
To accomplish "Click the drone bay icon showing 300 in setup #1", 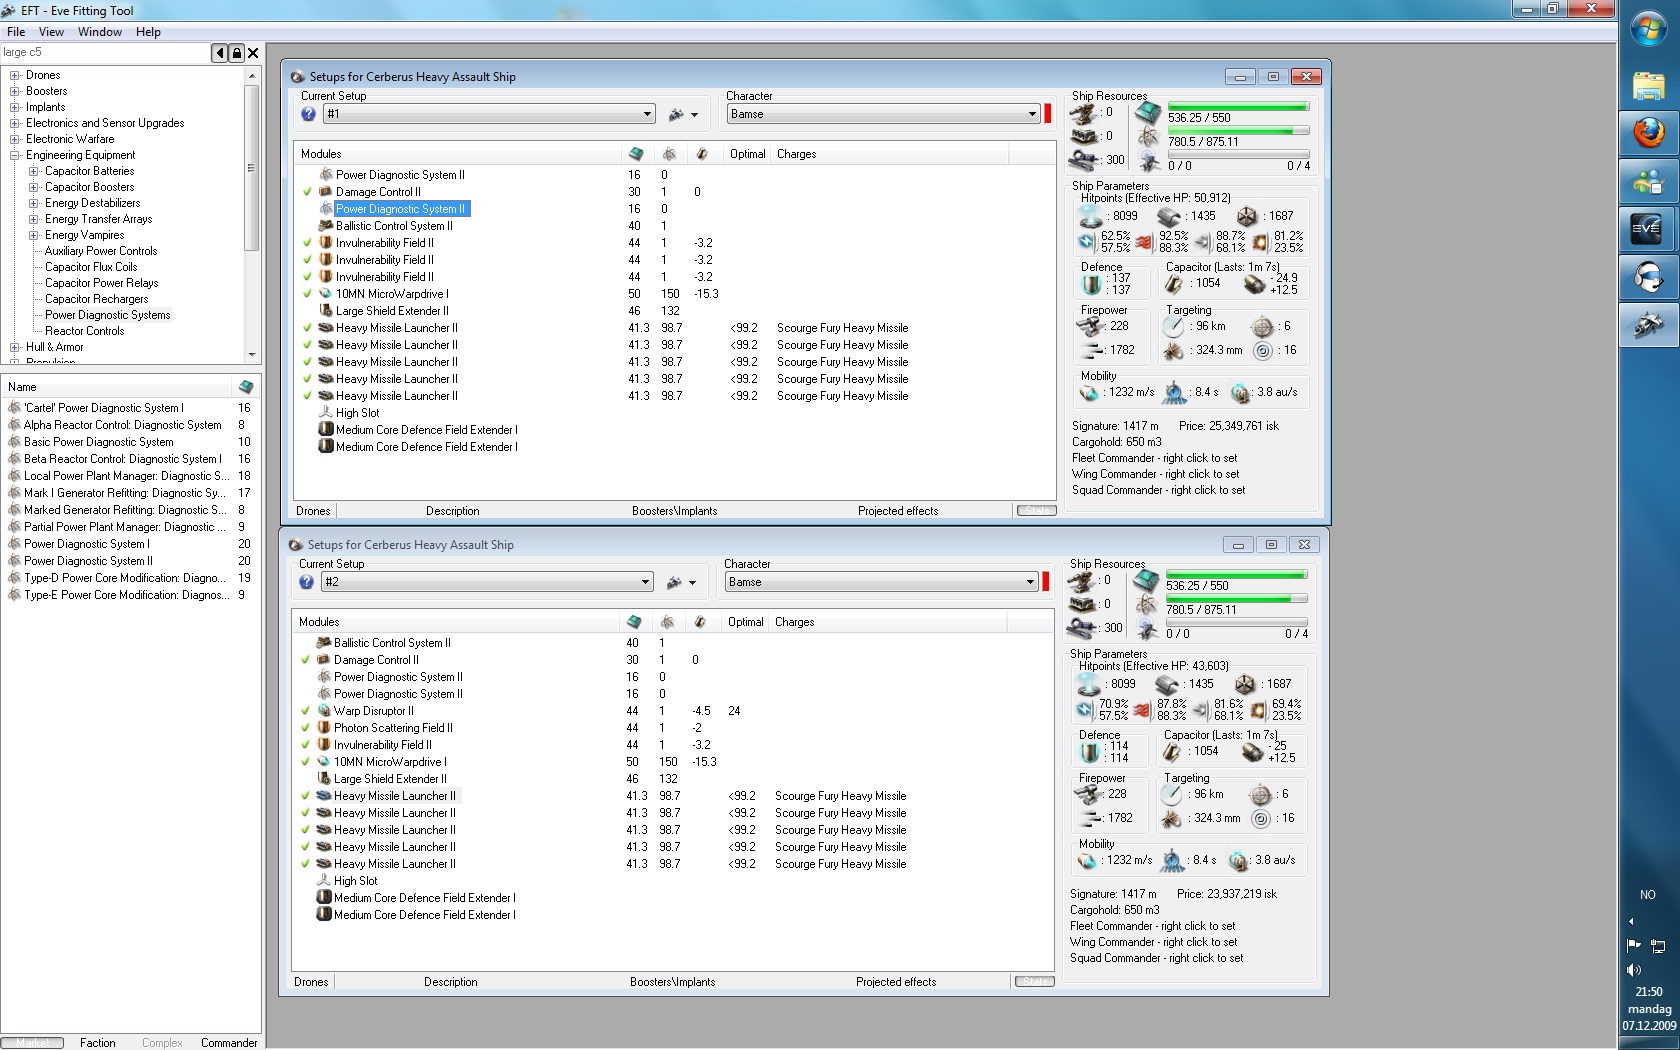I will (1083, 159).
